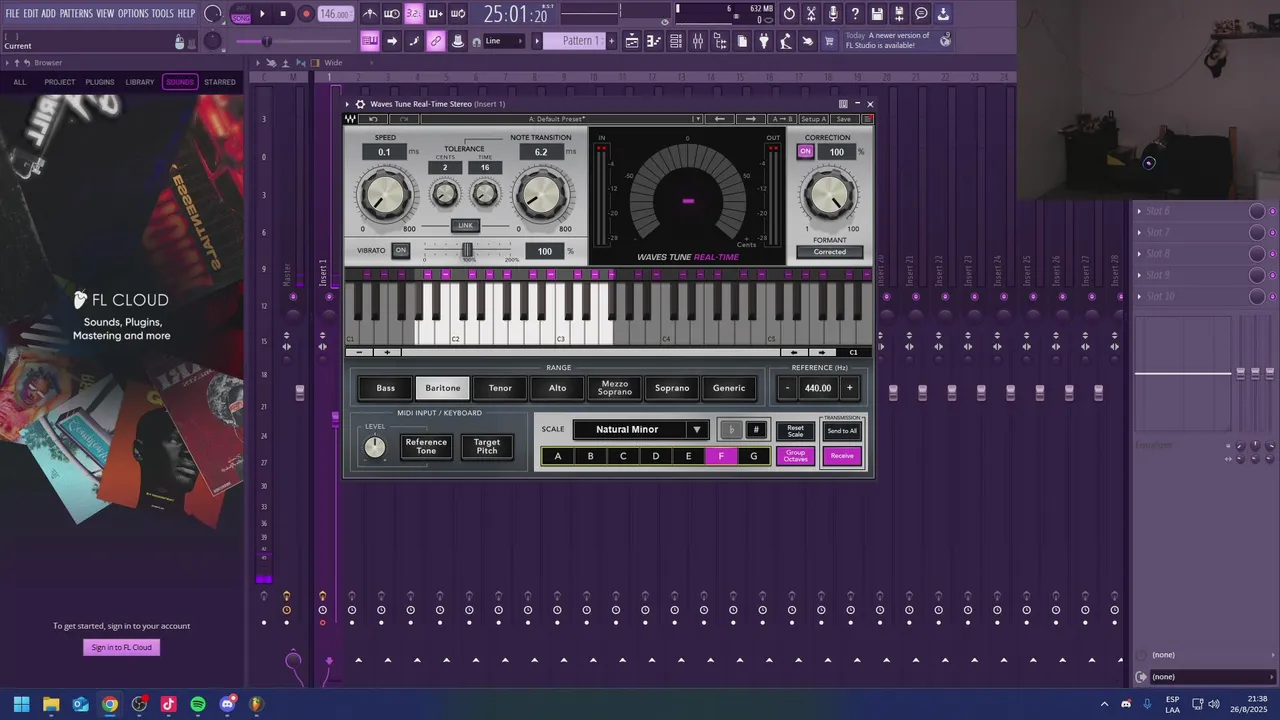Increase reference frequency with plus button
Viewport: 1280px width, 720px height.
(850, 388)
